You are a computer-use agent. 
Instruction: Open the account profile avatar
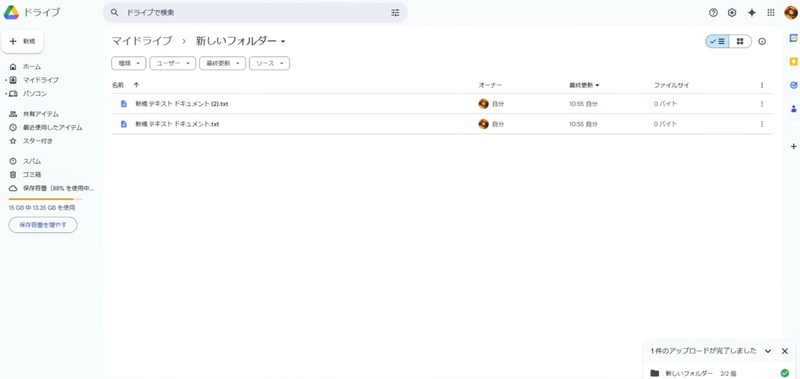point(791,12)
